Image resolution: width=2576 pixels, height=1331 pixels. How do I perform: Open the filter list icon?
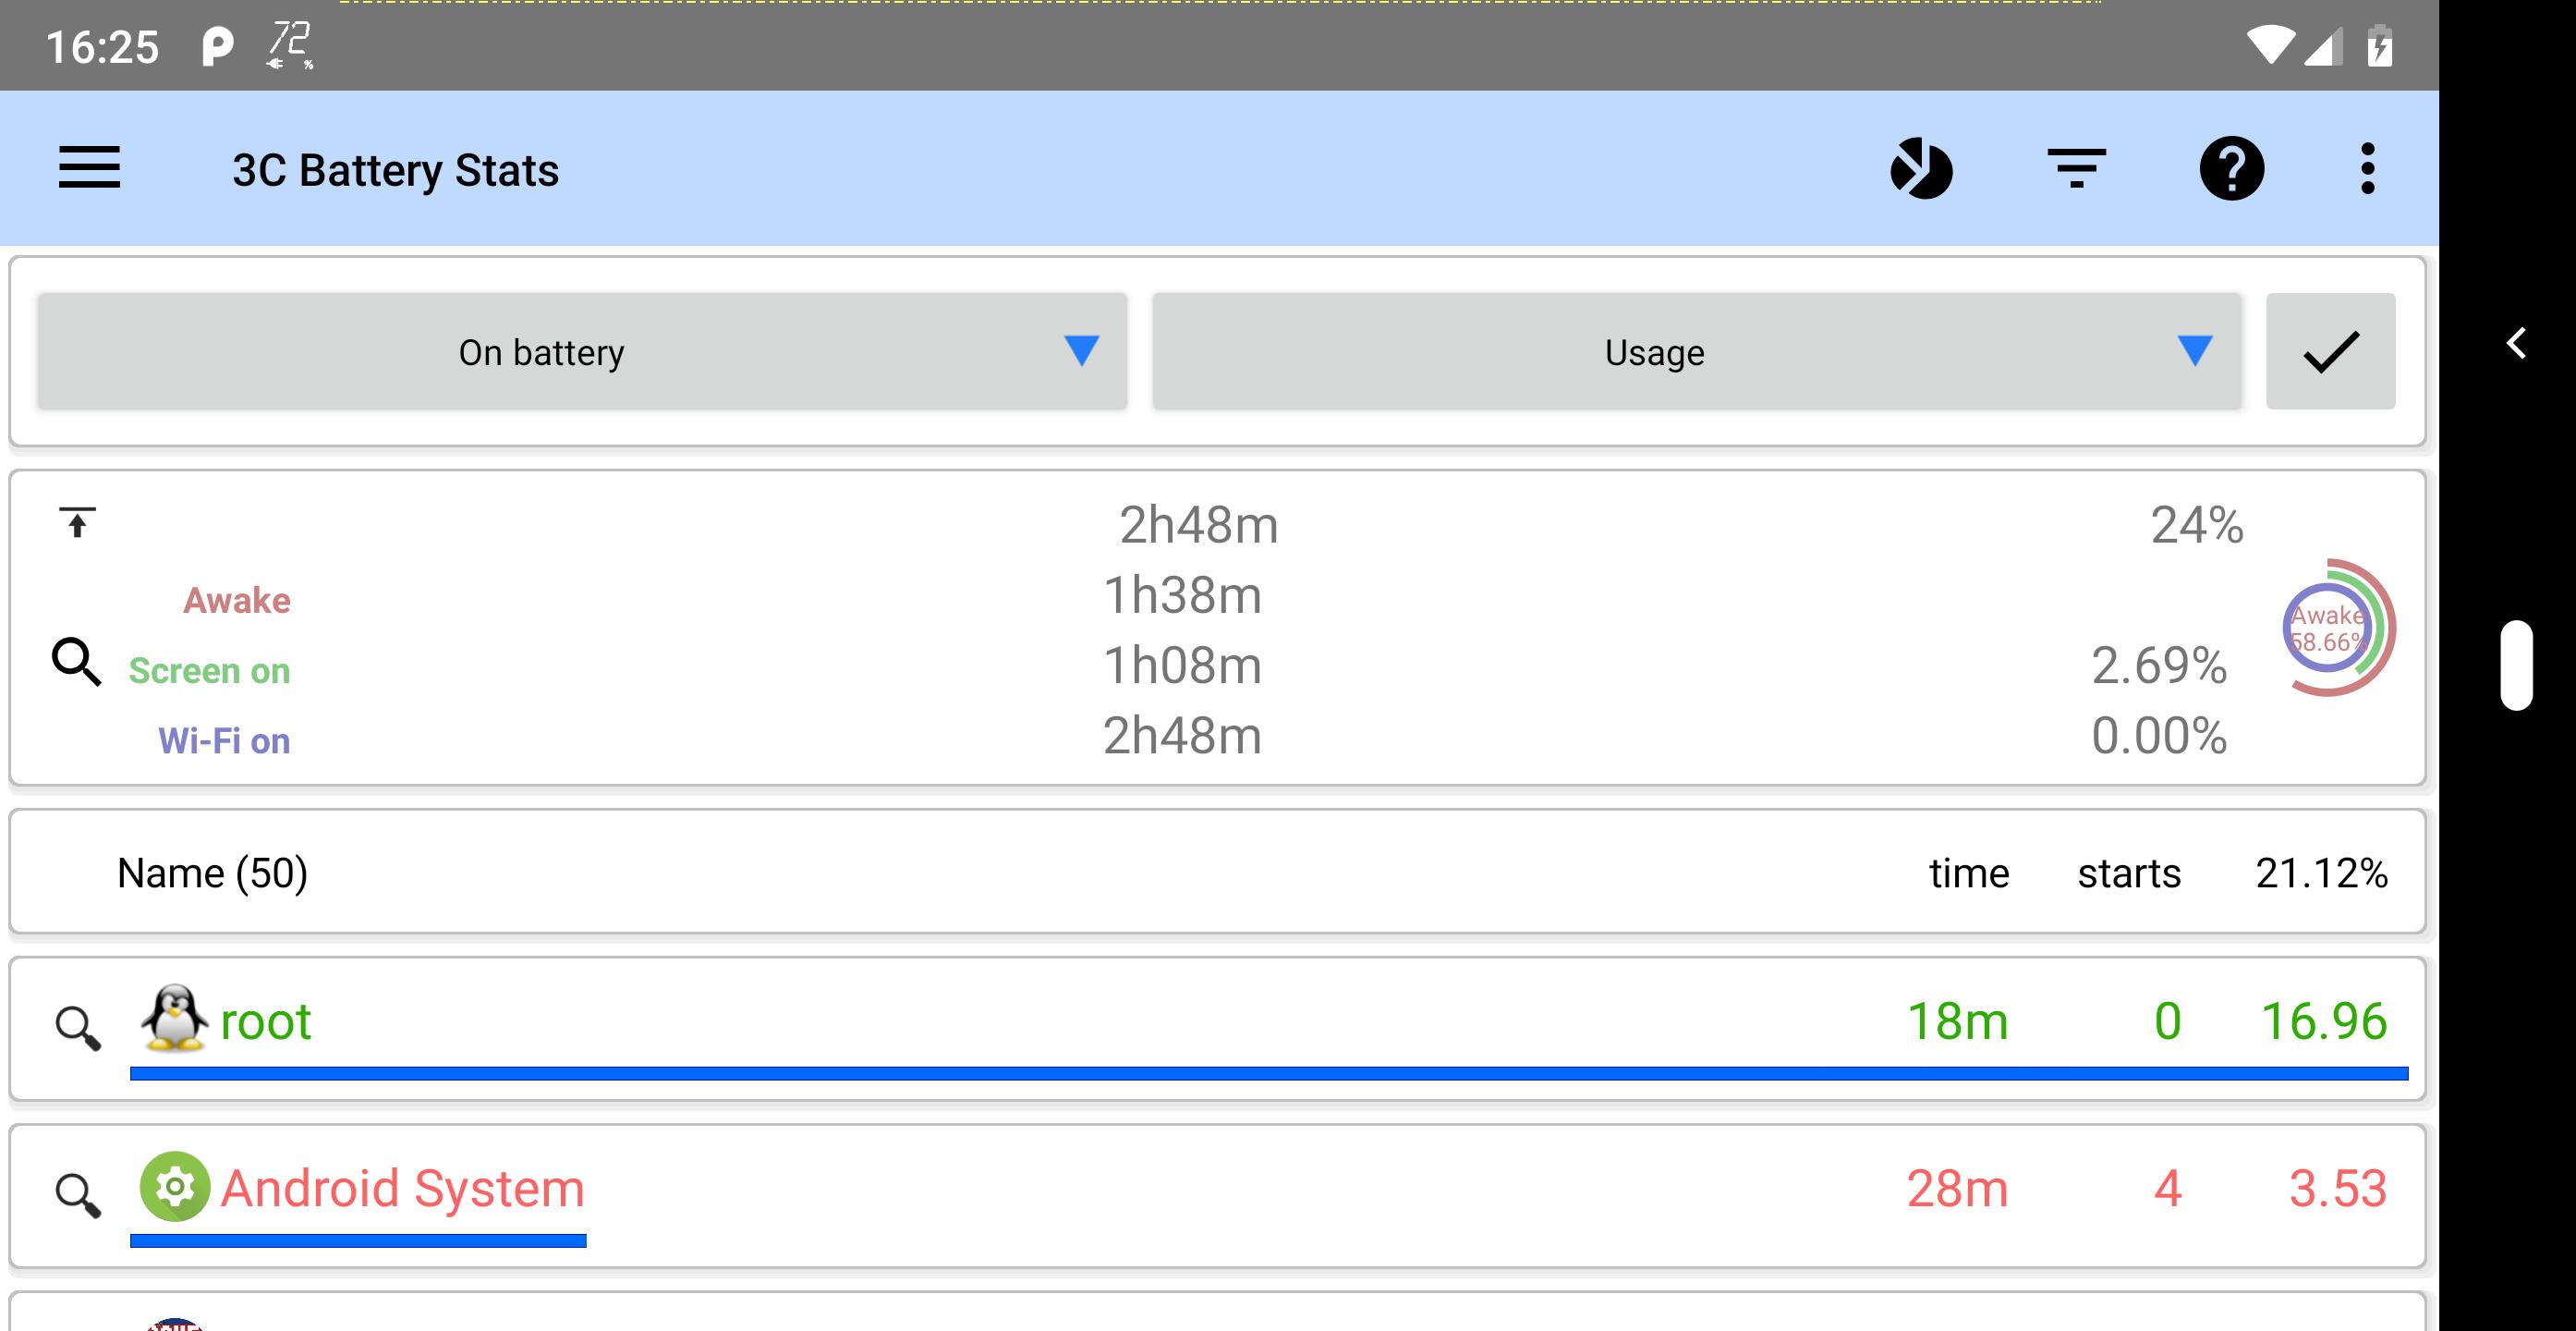(x=2077, y=168)
